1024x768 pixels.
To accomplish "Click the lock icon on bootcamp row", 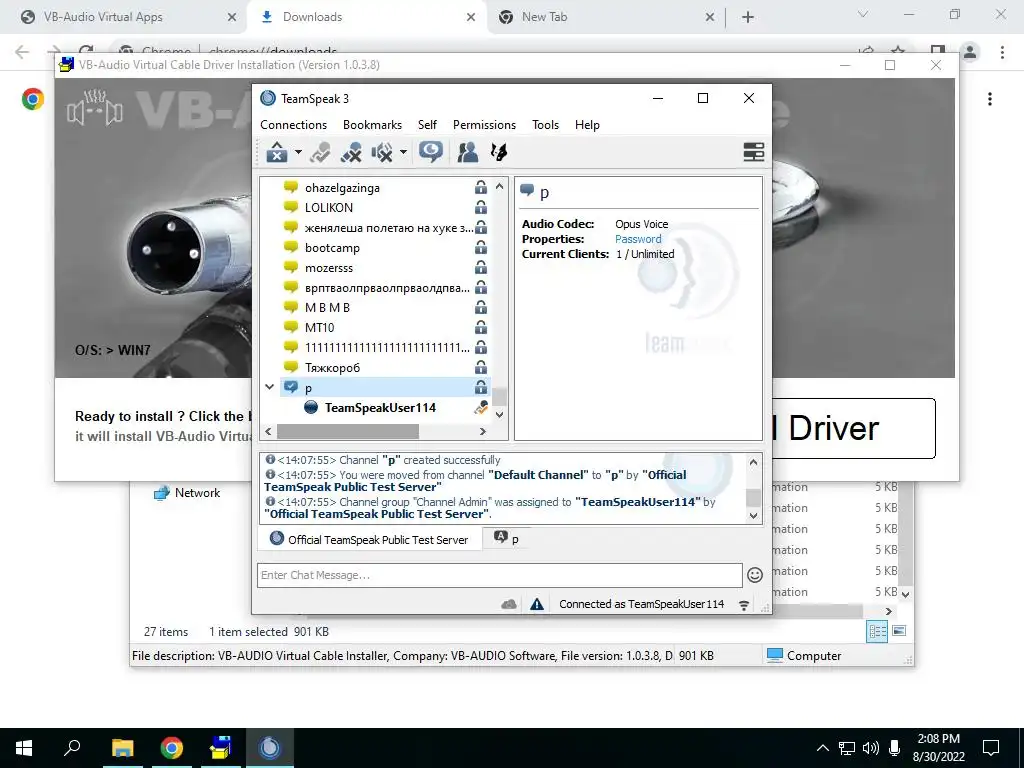I will (481, 248).
